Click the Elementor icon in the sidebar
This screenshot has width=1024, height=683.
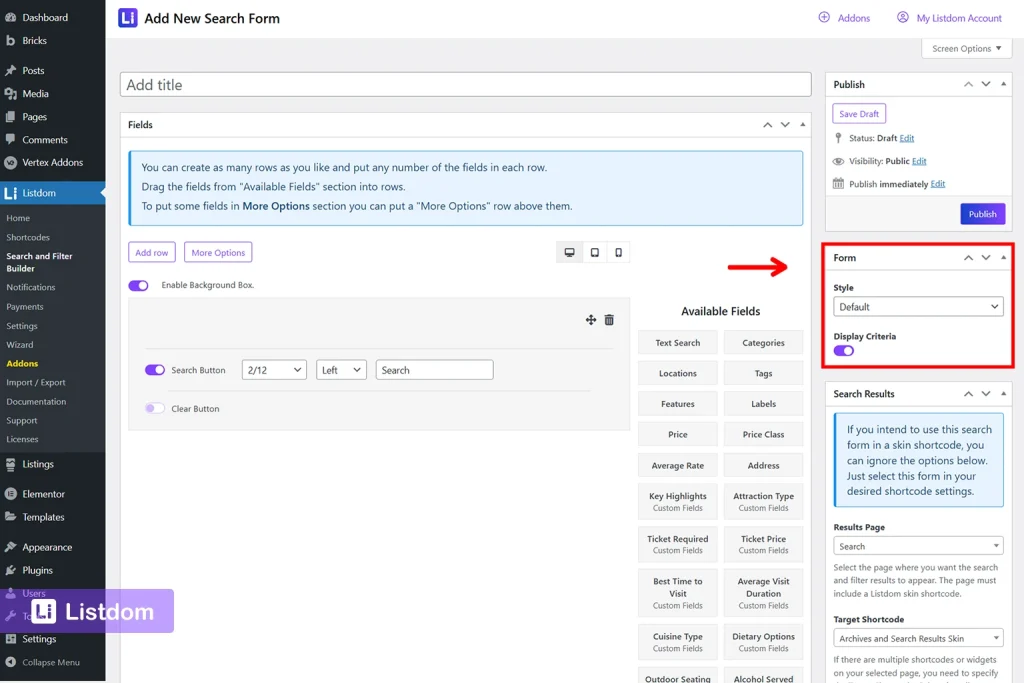[x=13, y=492]
